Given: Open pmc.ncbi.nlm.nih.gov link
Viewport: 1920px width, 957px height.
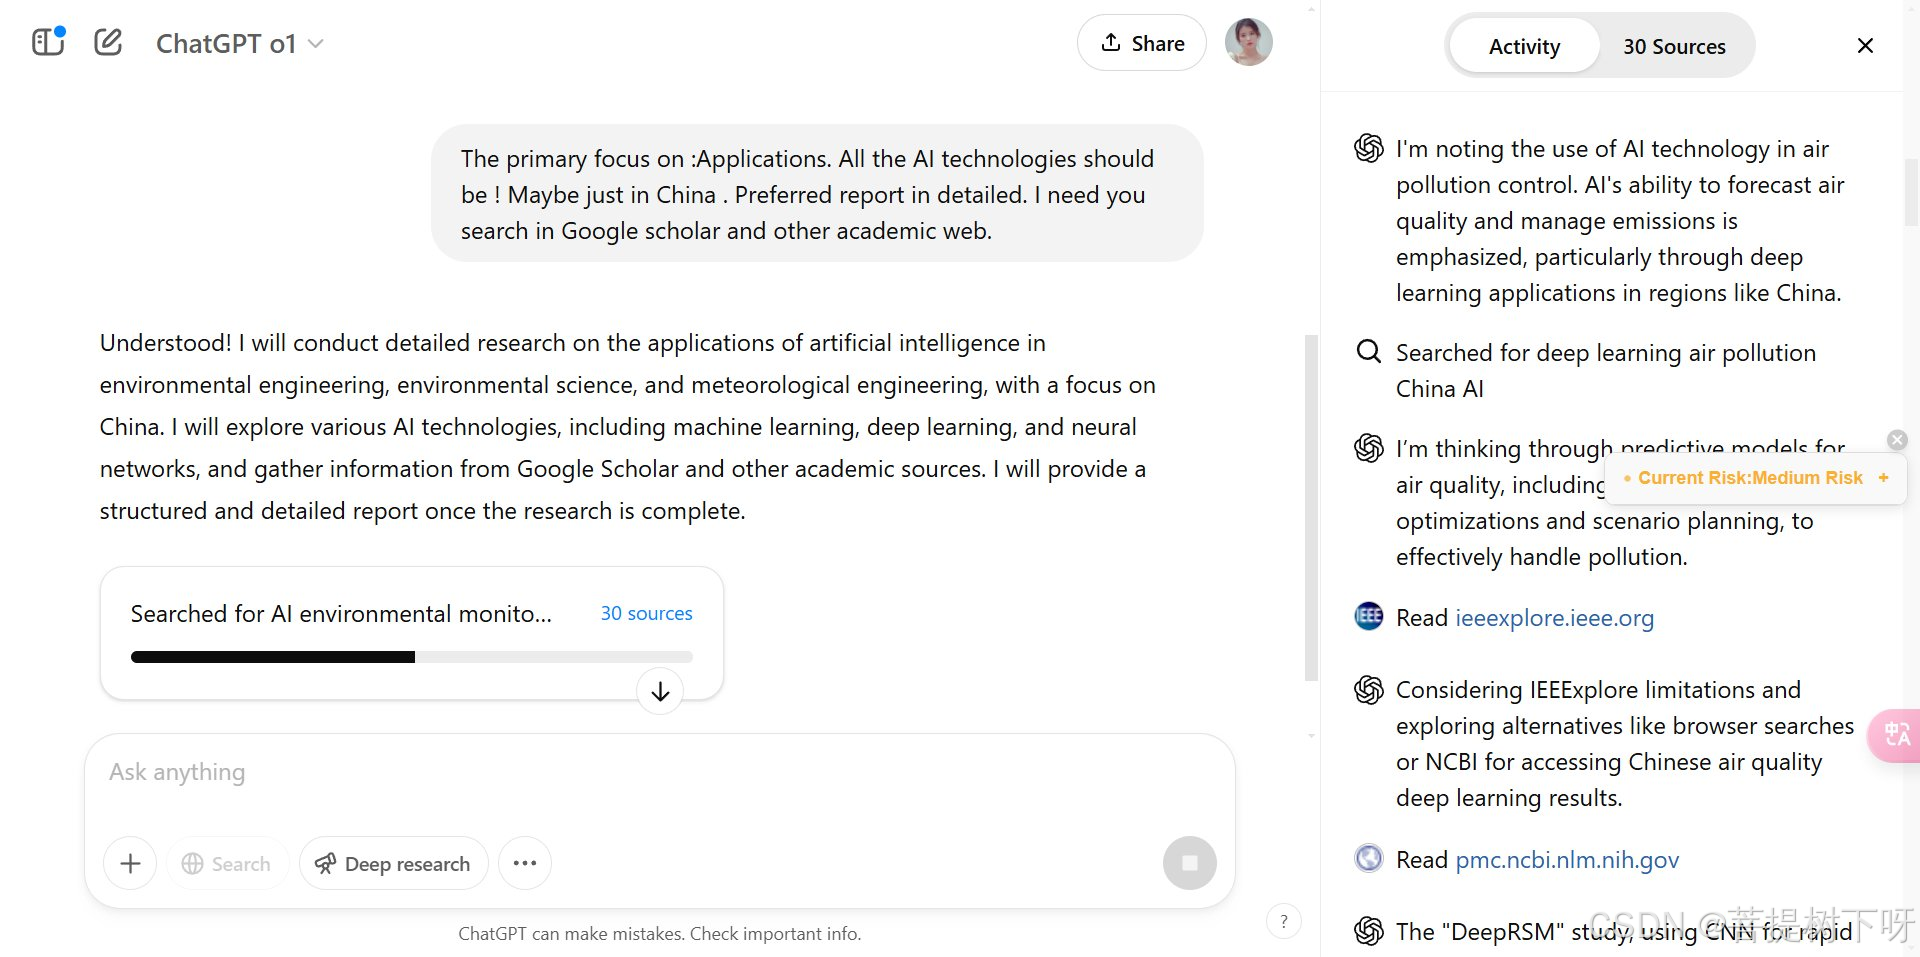Looking at the screenshot, I should coord(1567,860).
